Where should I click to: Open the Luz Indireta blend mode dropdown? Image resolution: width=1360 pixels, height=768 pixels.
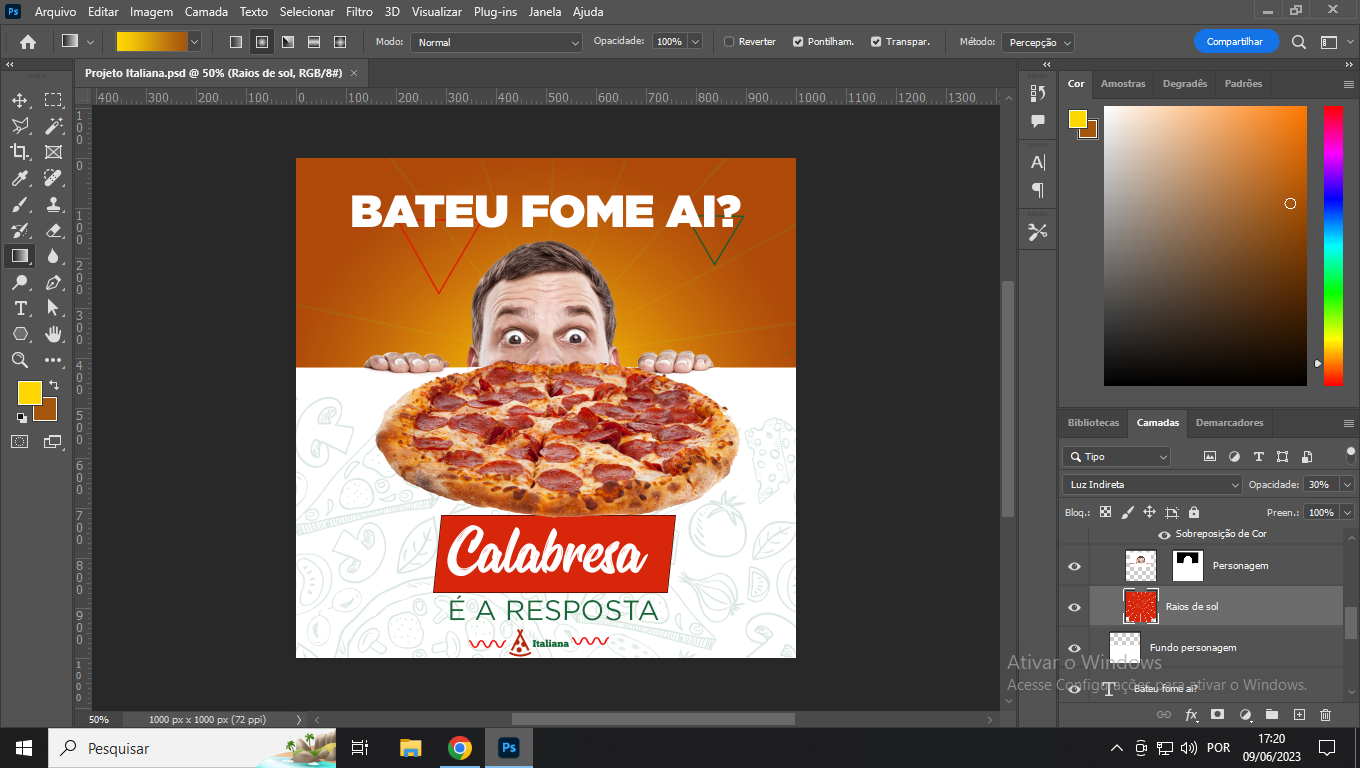[x=1152, y=484]
